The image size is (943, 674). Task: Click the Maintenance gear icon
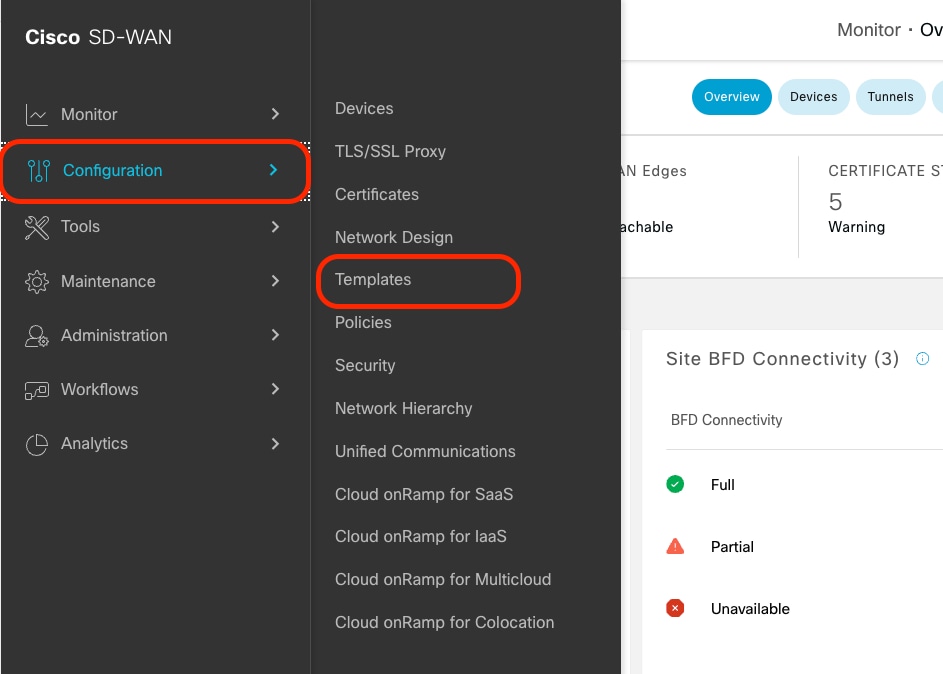pyautogui.click(x=37, y=281)
